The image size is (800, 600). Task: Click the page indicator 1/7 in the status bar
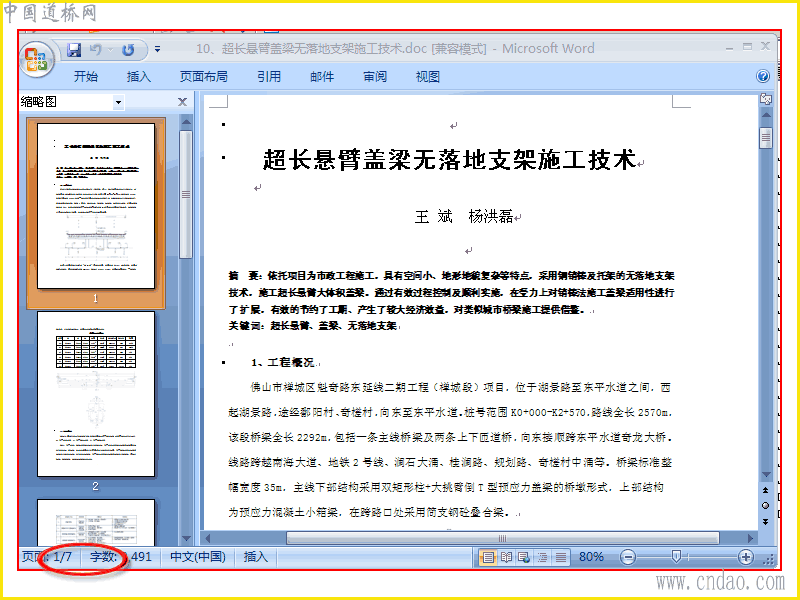[x=47, y=557]
